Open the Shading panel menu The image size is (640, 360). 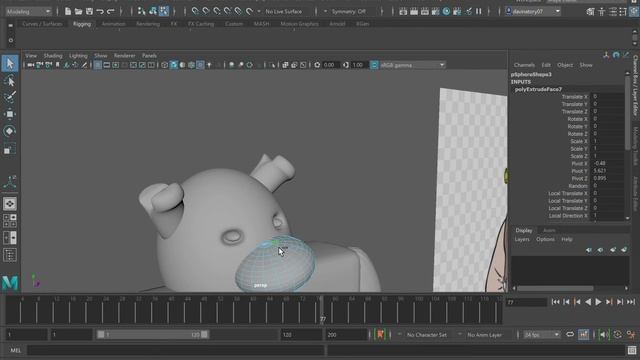(53, 56)
